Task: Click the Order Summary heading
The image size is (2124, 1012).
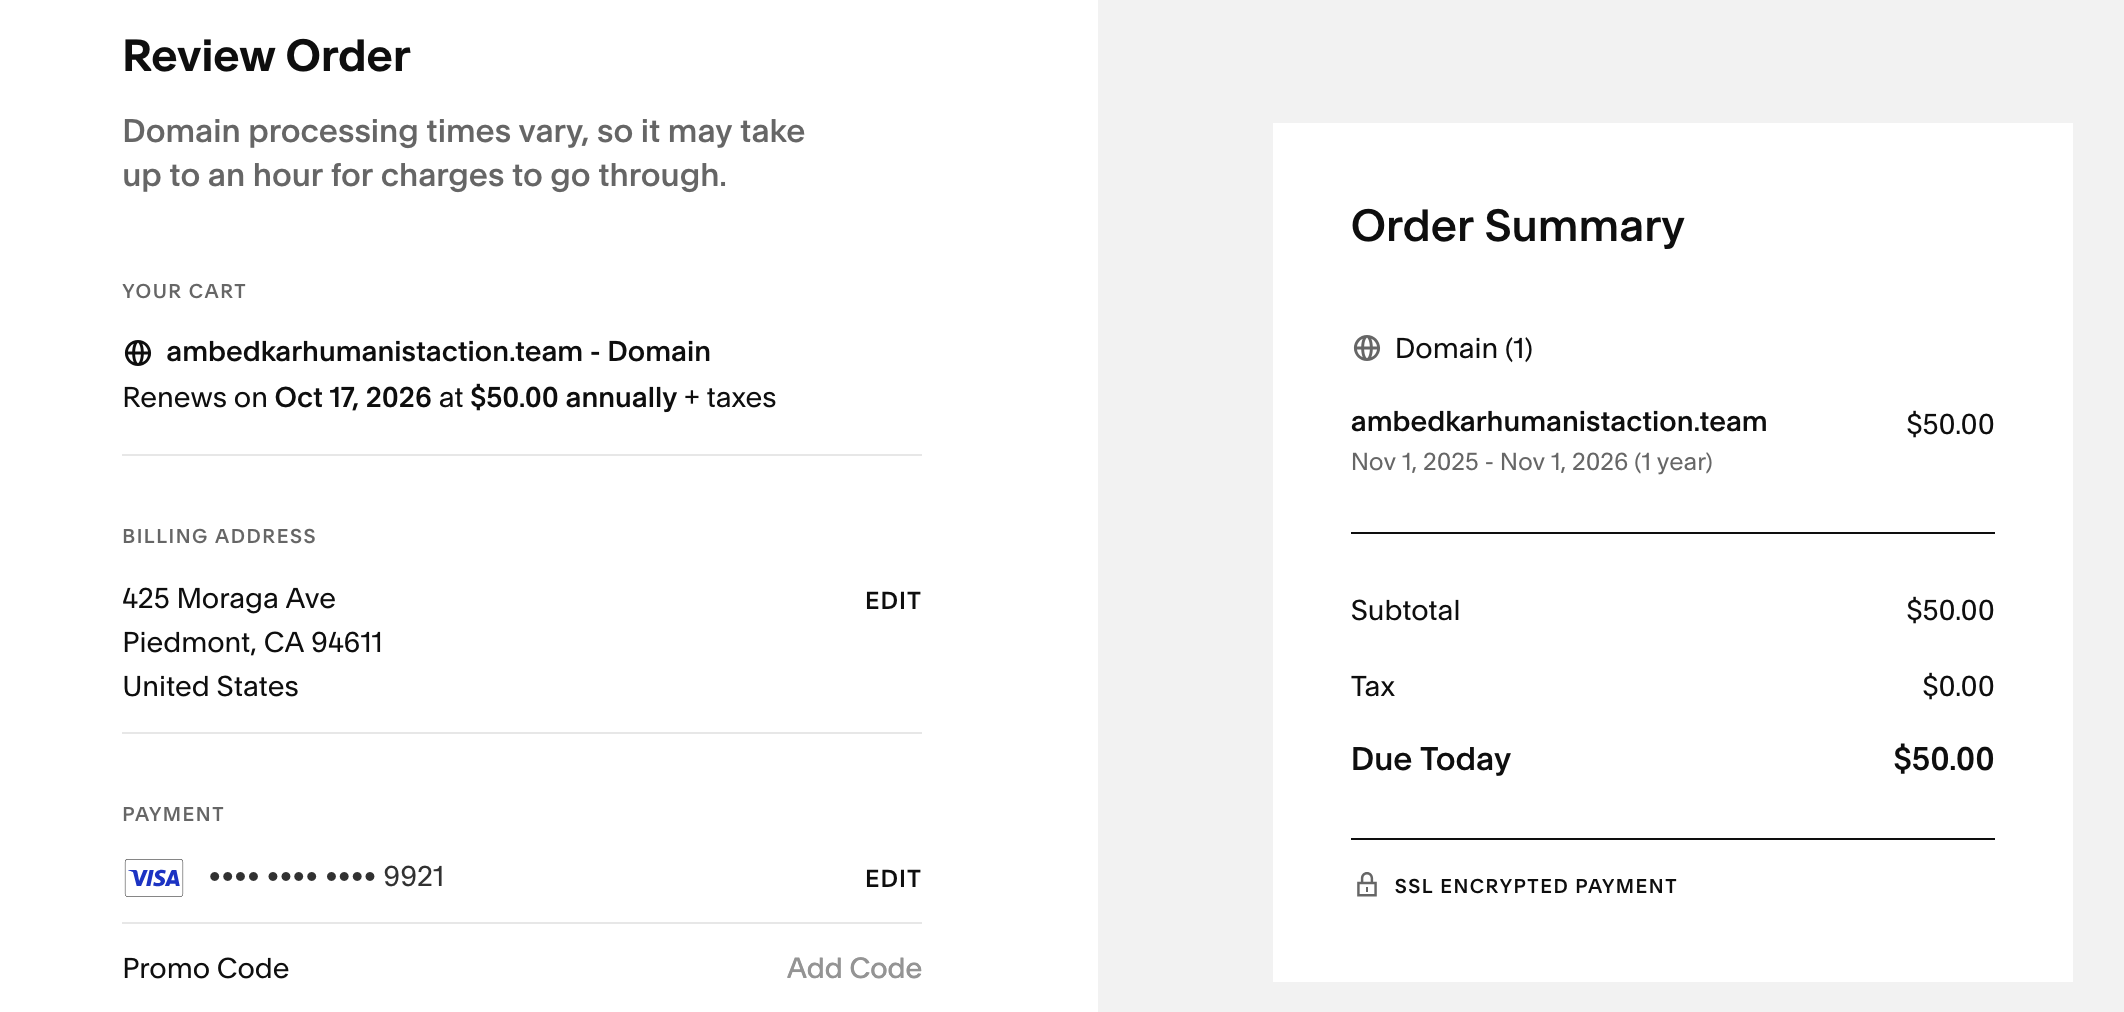Action: (x=1517, y=226)
